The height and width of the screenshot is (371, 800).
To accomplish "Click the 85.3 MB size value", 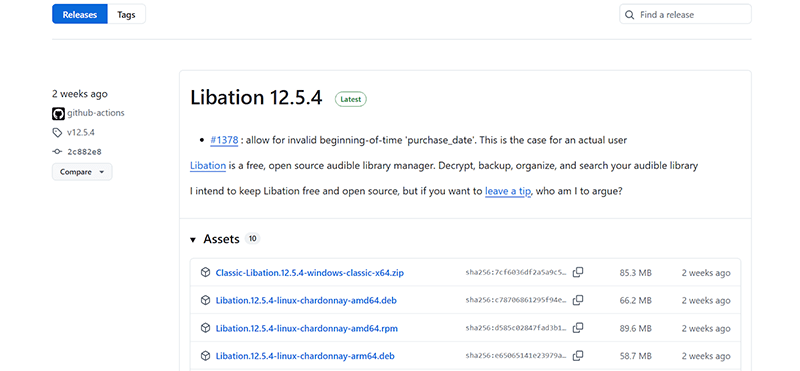I will click(x=635, y=273).
